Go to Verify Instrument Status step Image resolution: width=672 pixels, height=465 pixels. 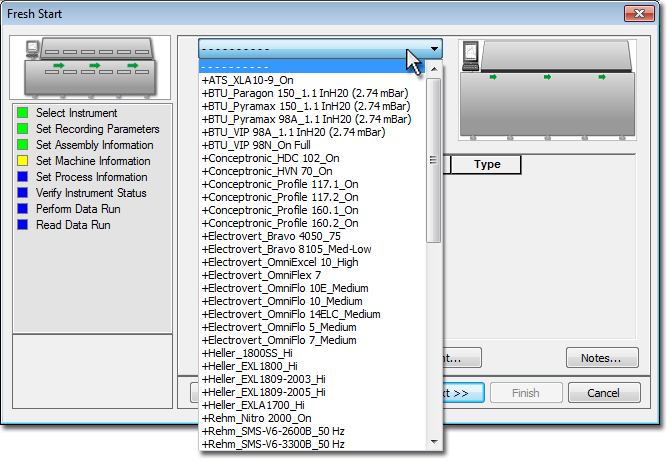point(91,193)
